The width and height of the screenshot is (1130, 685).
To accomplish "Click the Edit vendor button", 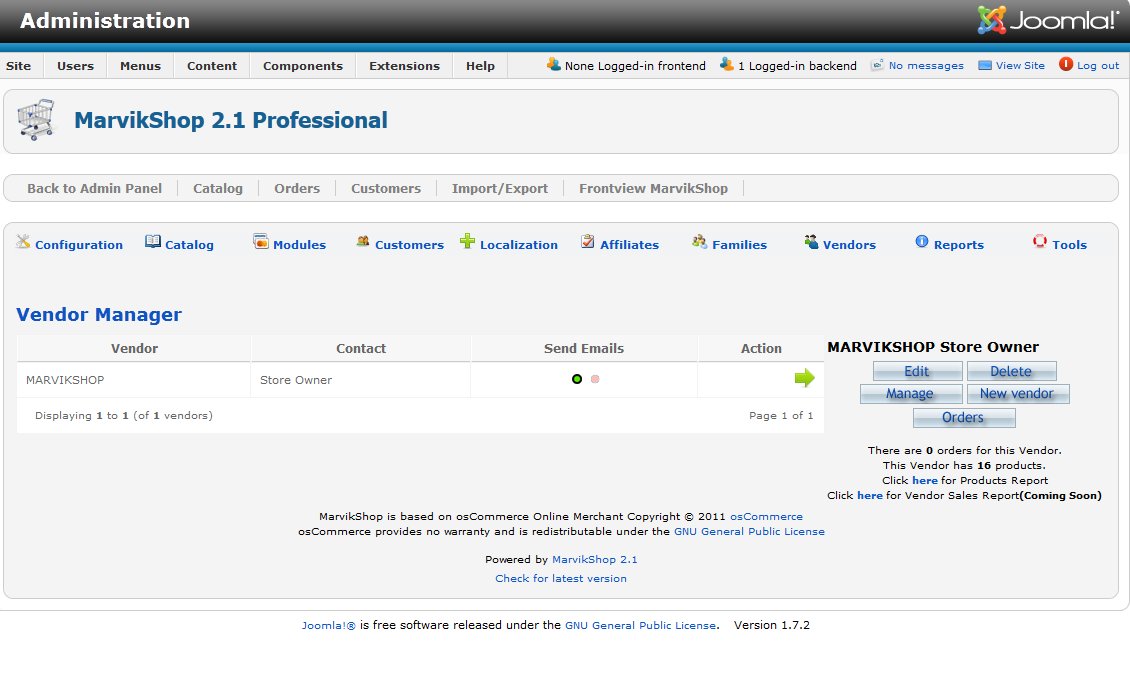I will click(x=917, y=371).
